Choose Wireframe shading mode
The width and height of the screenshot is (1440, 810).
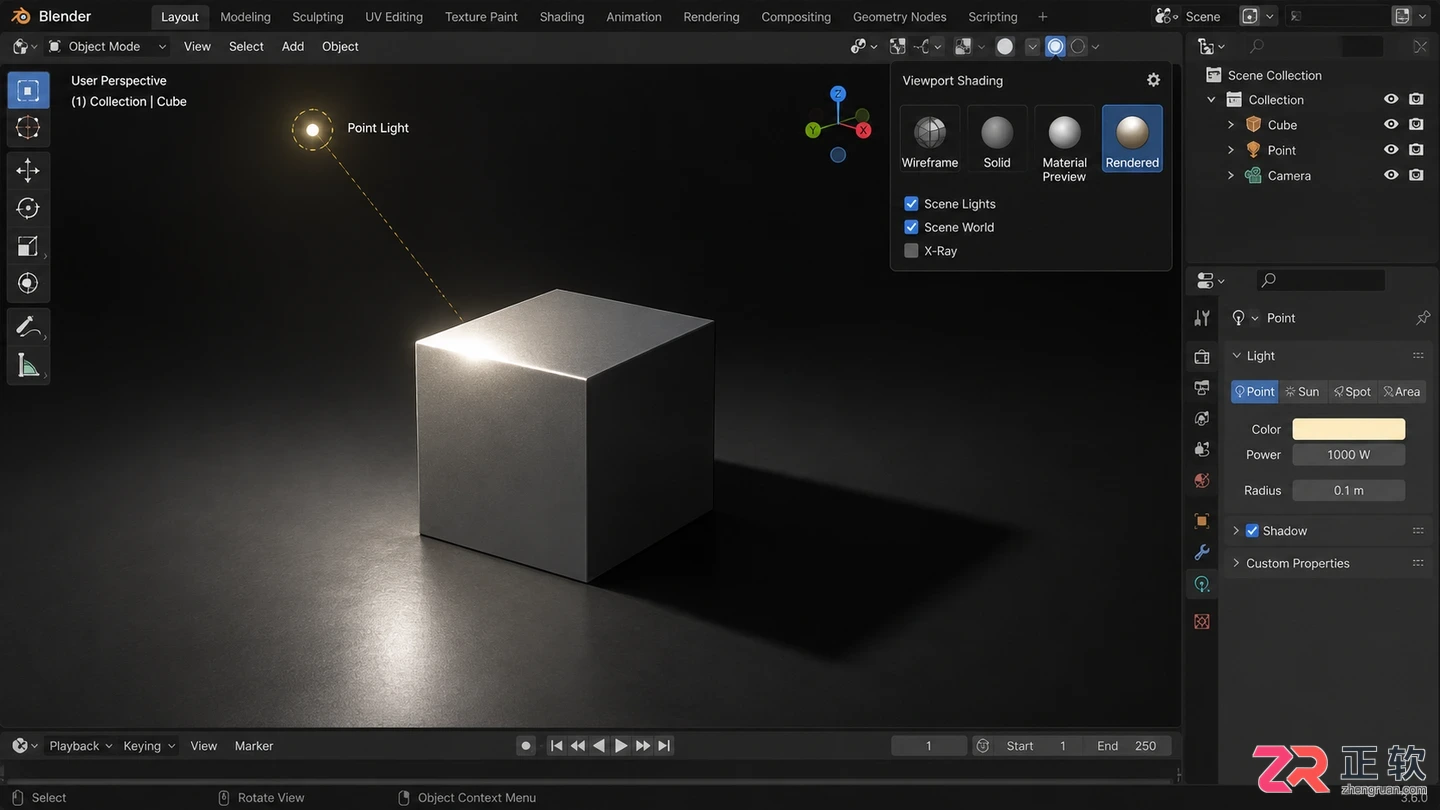click(930, 140)
